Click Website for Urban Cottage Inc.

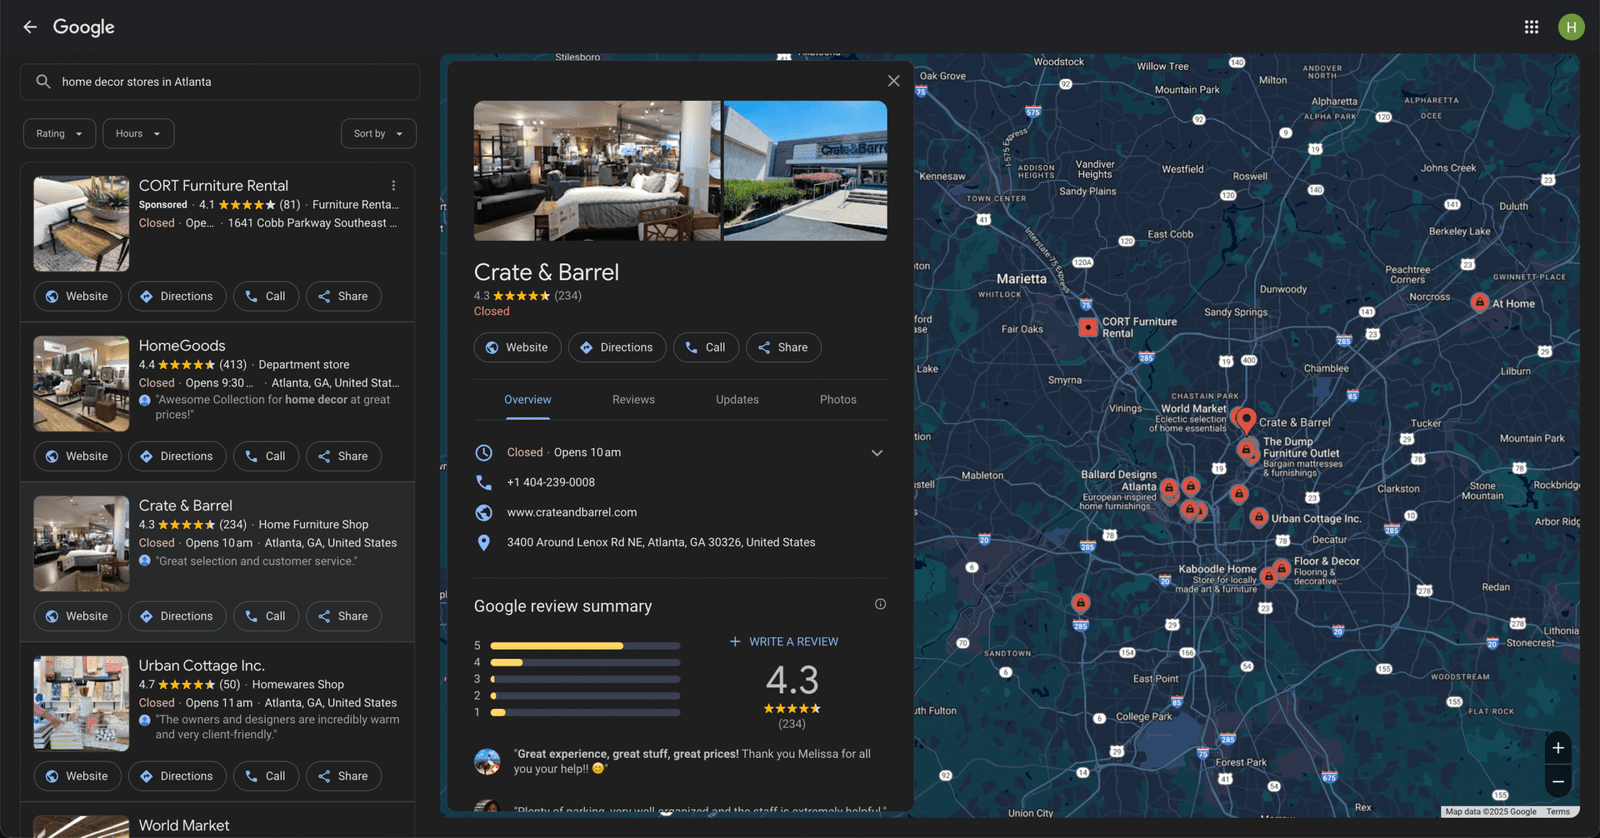(77, 776)
